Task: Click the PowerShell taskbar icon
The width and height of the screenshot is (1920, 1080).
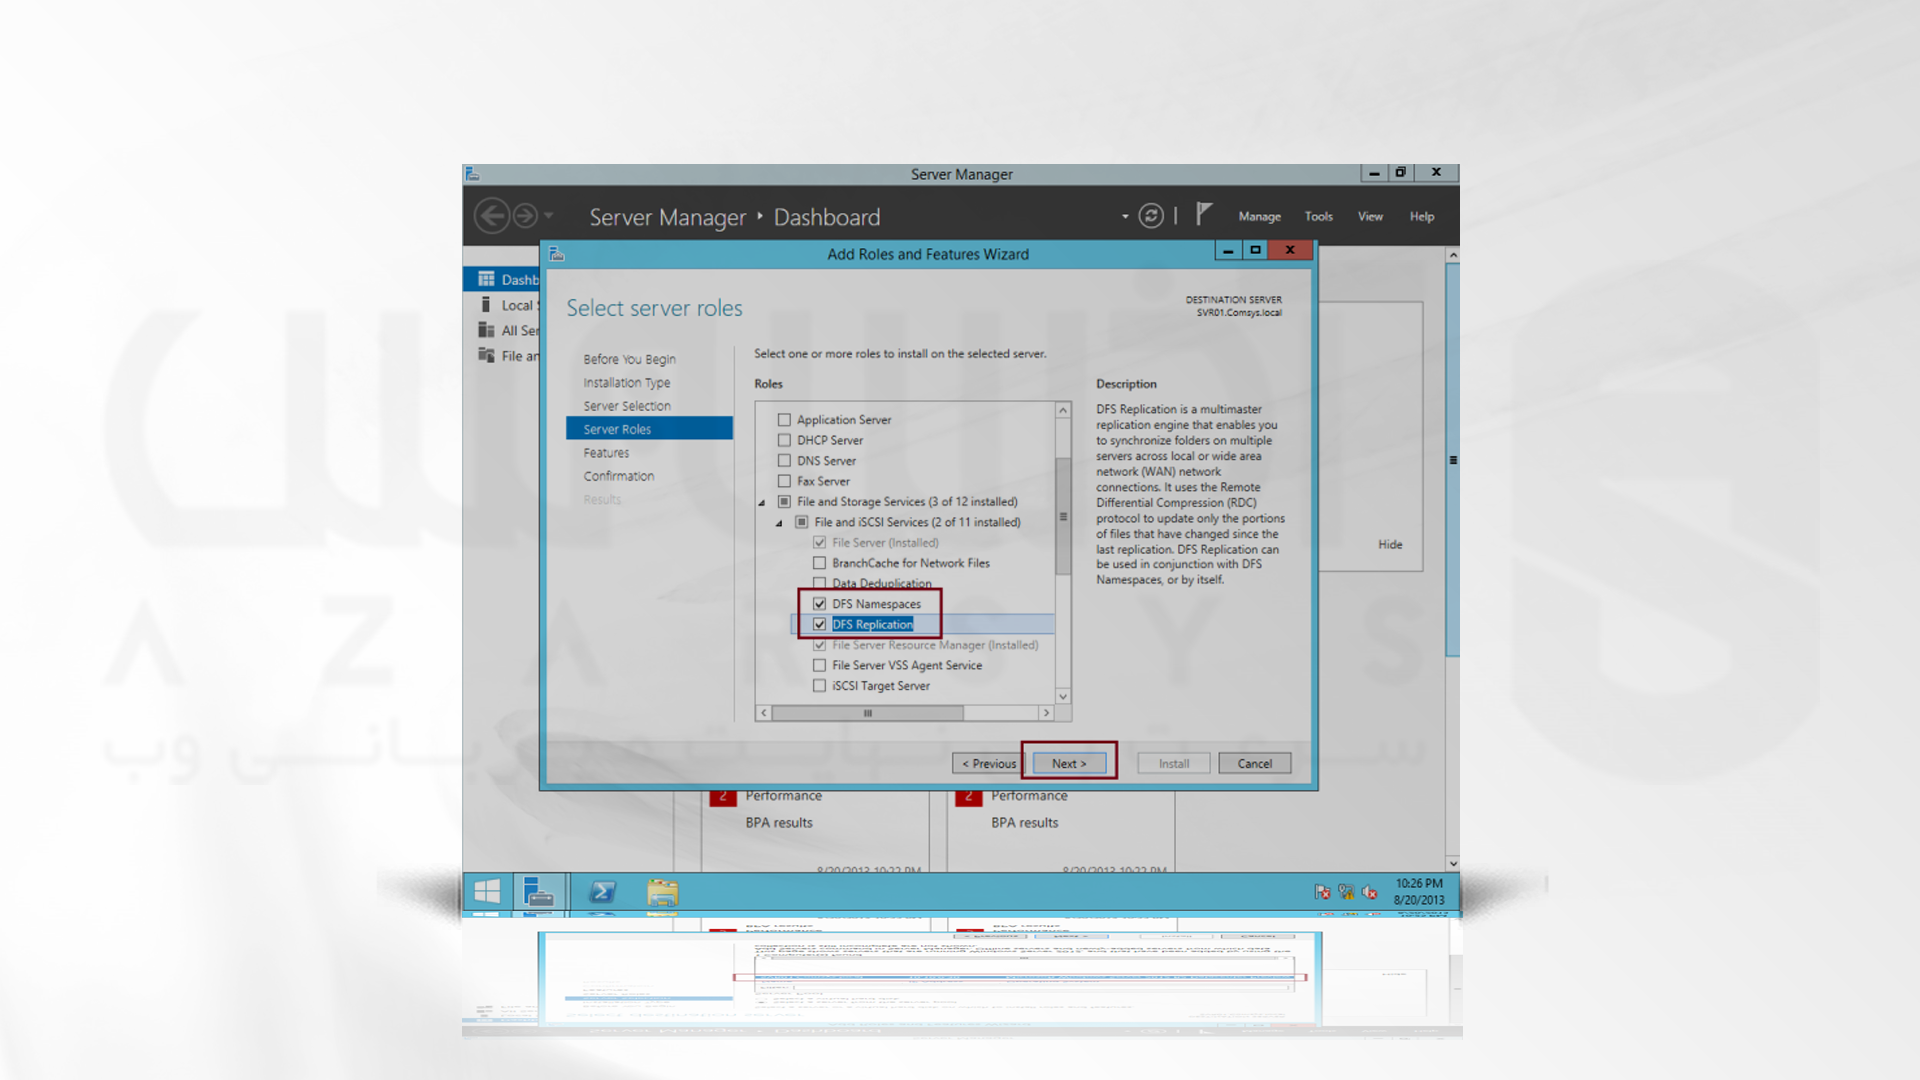Action: 600,893
